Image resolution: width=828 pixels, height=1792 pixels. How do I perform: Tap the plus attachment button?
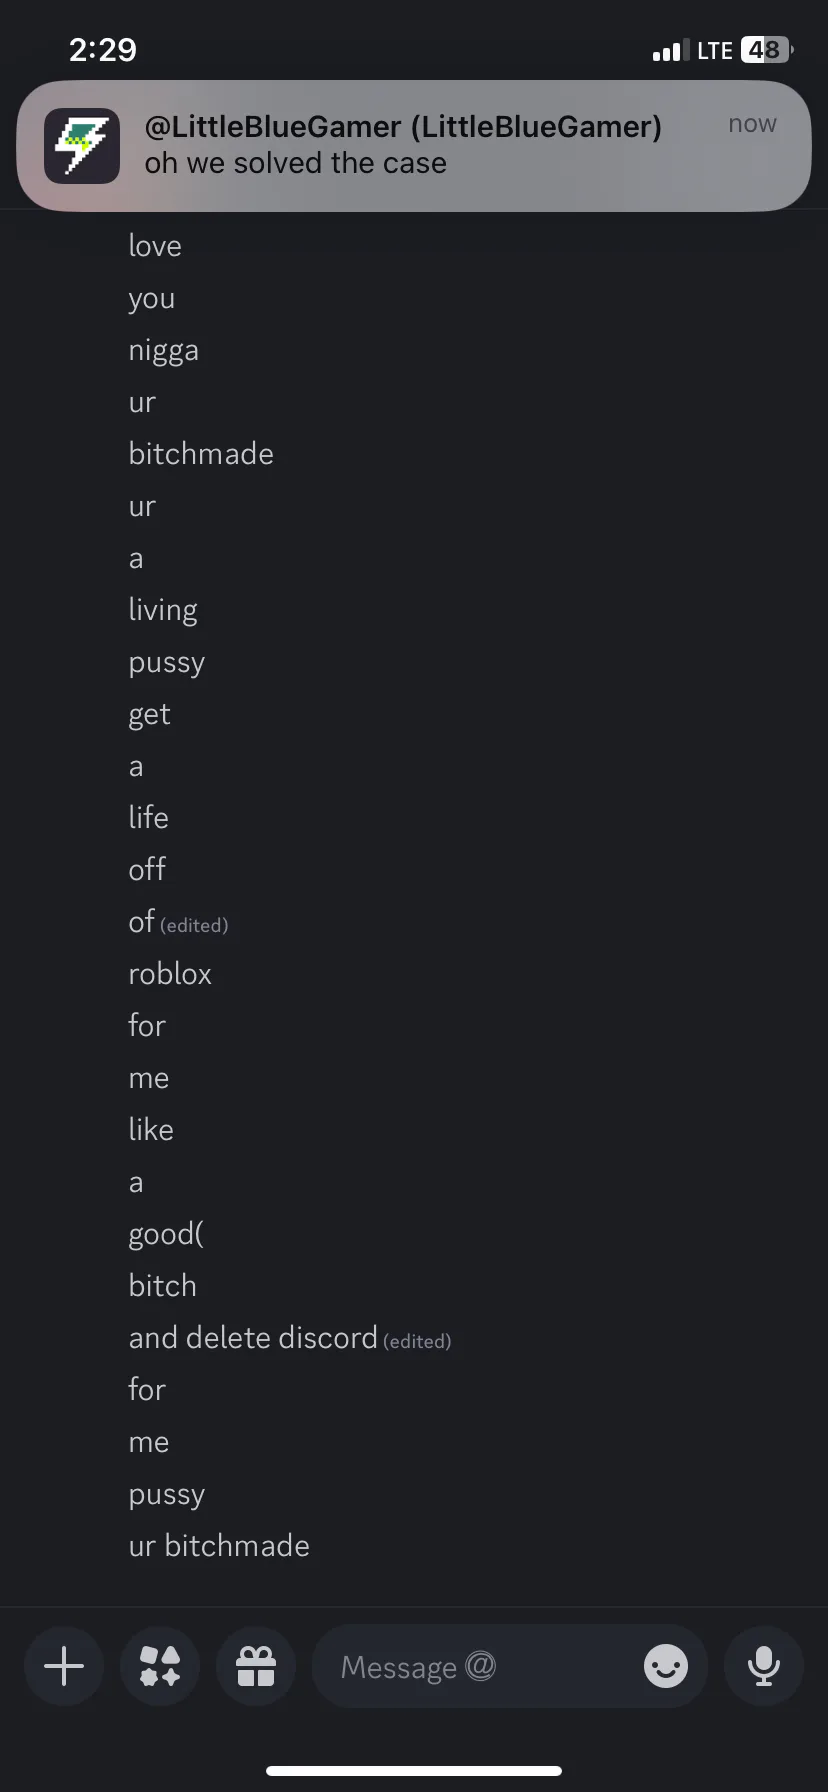[64, 1666]
